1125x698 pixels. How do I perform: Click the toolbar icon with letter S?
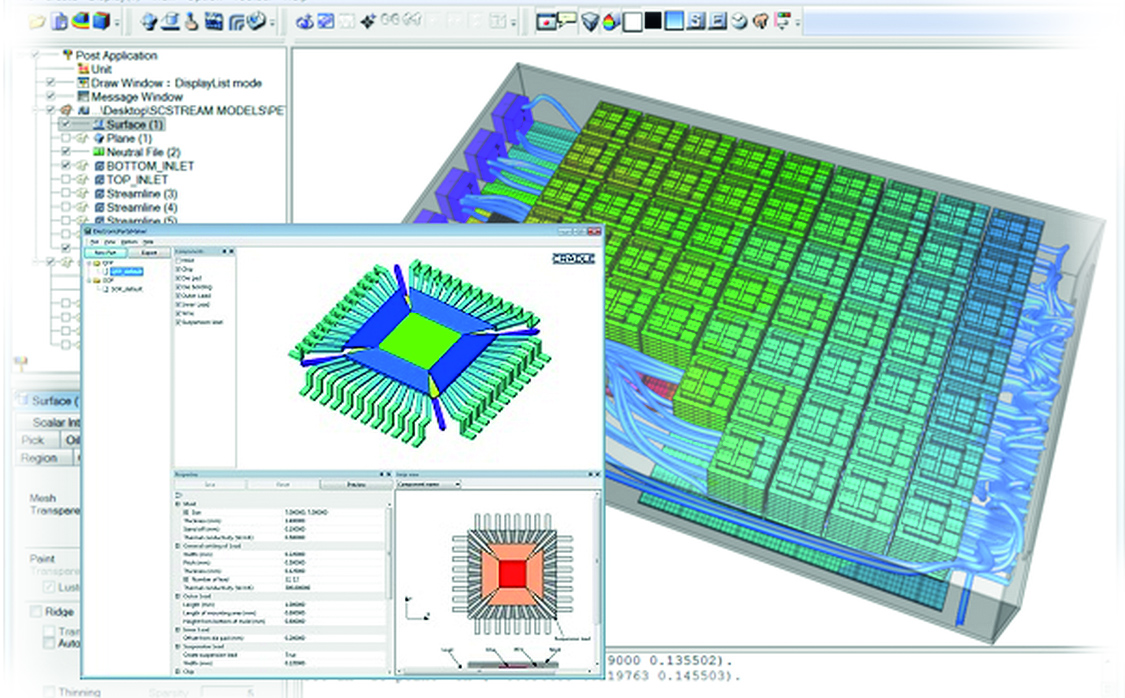point(695,22)
